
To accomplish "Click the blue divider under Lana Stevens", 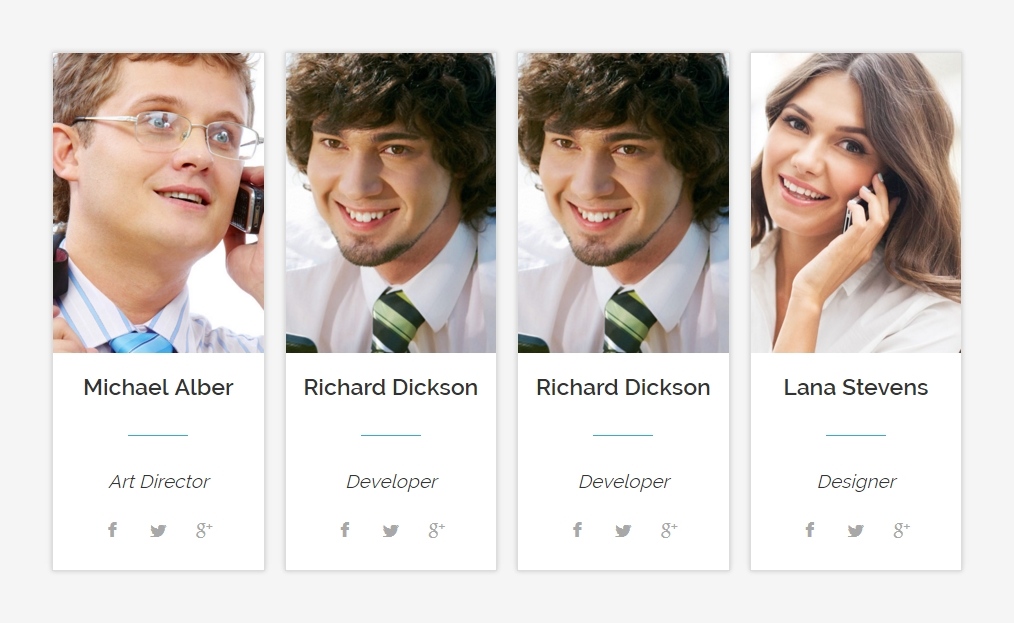I will click(856, 435).
